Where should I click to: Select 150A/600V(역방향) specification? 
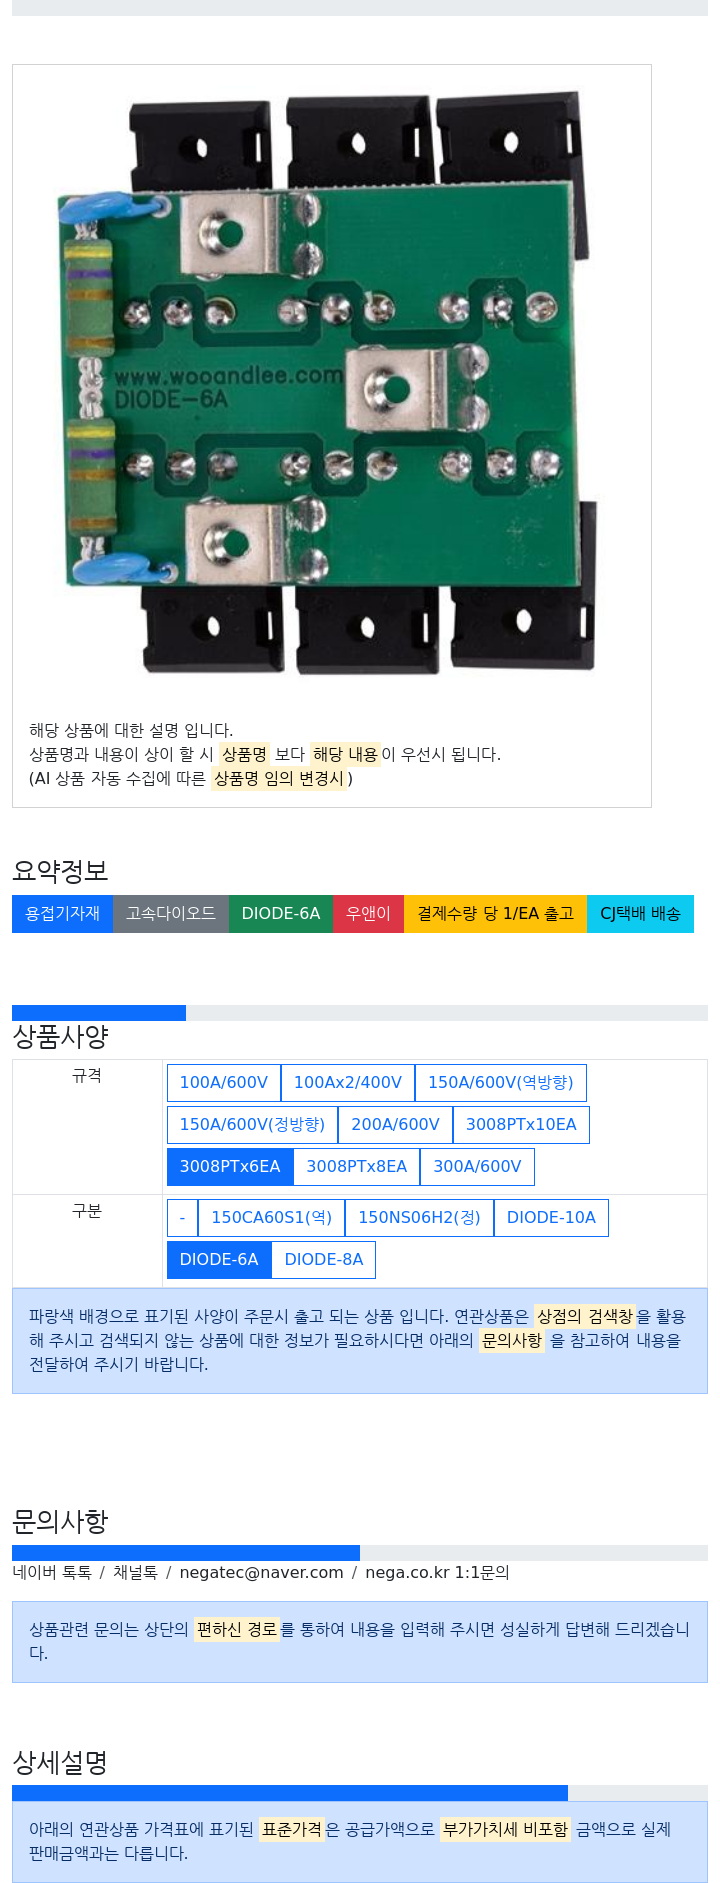coord(501,1083)
